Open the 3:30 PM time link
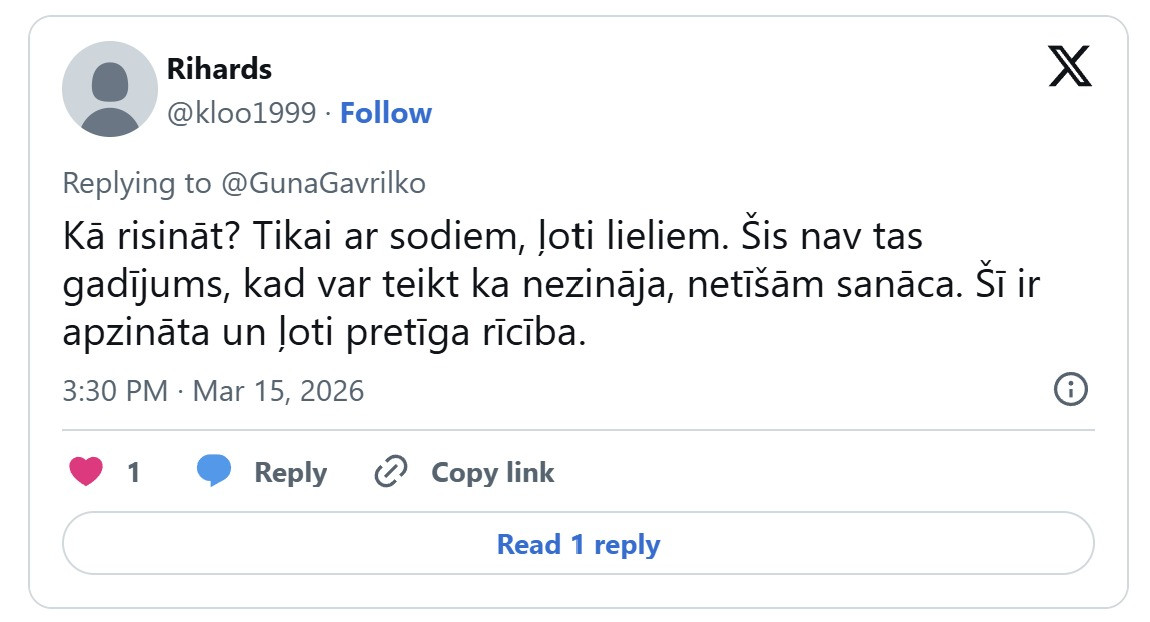 coord(114,390)
